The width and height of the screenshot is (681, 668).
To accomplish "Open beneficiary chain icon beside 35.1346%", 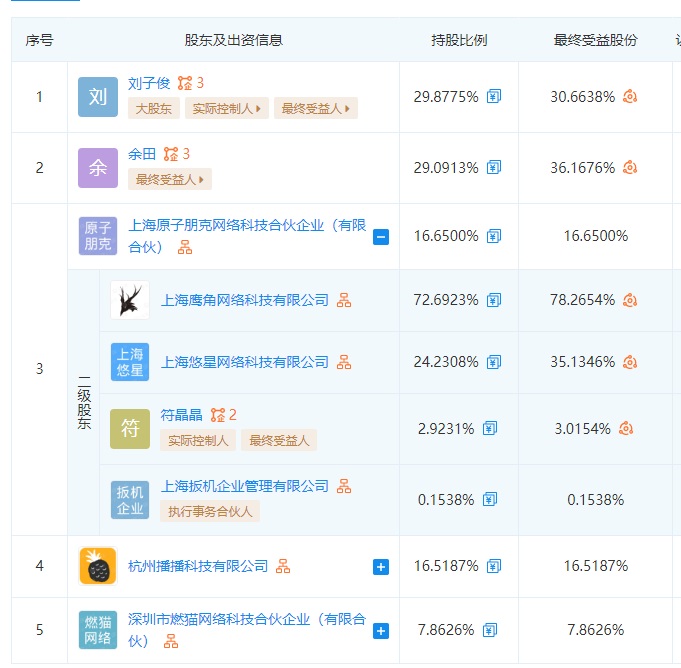I will coord(630,362).
